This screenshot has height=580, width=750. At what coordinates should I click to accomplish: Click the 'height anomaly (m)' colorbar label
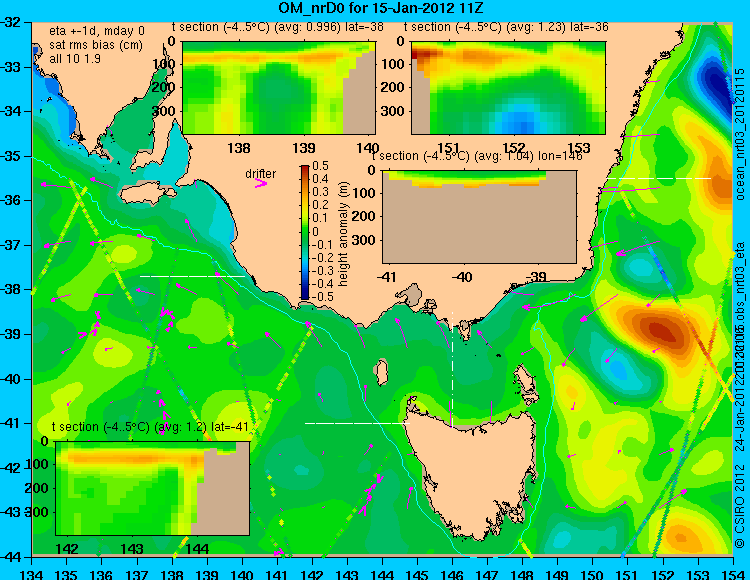point(343,234)
